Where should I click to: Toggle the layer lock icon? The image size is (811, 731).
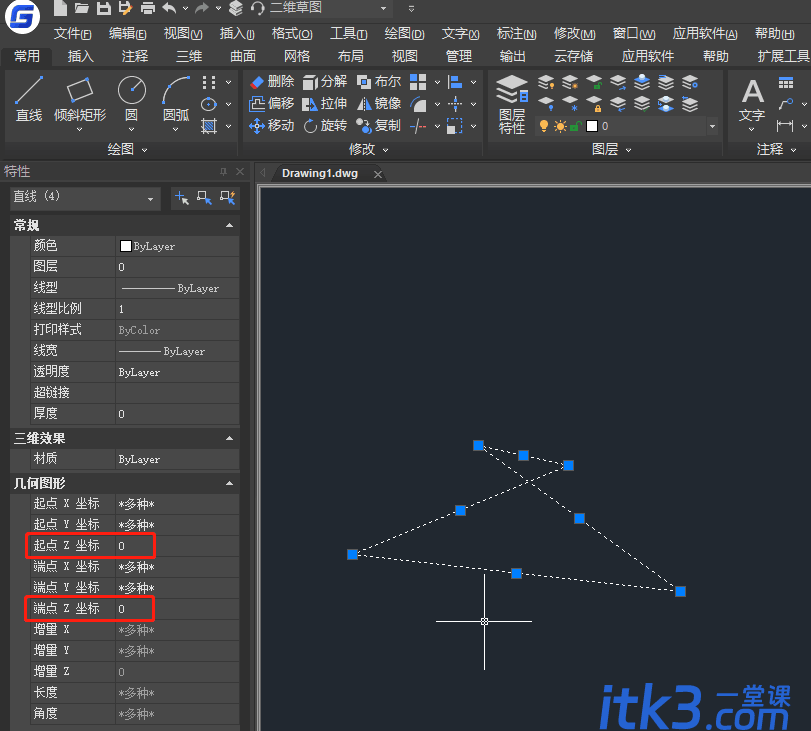[x=576, y=126]
